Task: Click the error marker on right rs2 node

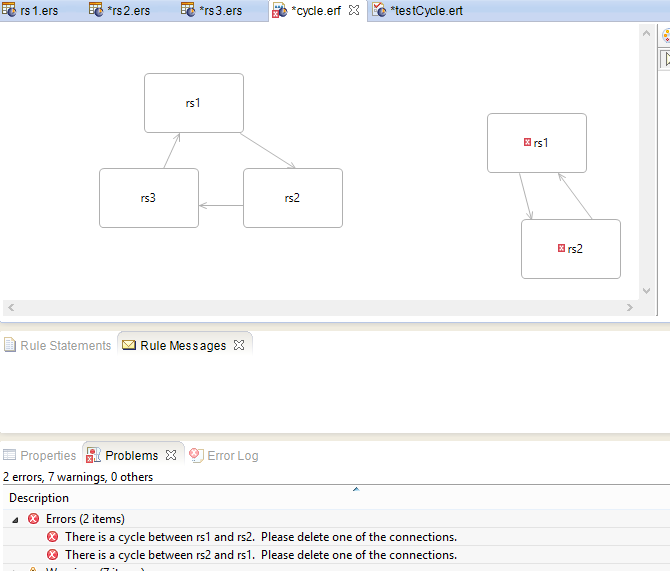Action: point(561,248)
